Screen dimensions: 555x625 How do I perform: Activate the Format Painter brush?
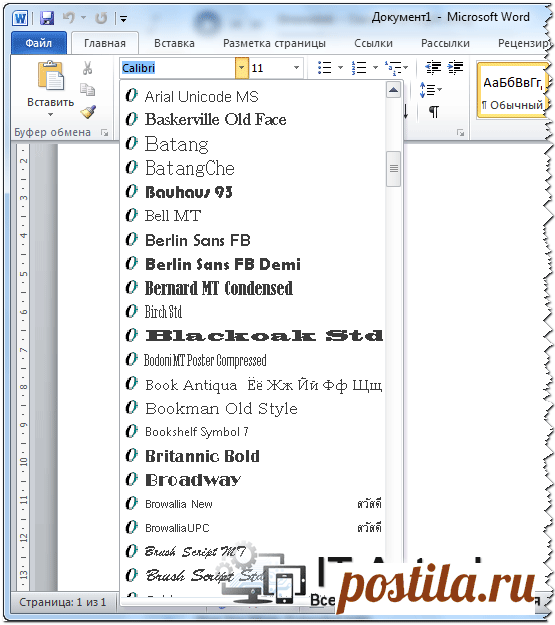pyautogui.click(x=88, y=112)
